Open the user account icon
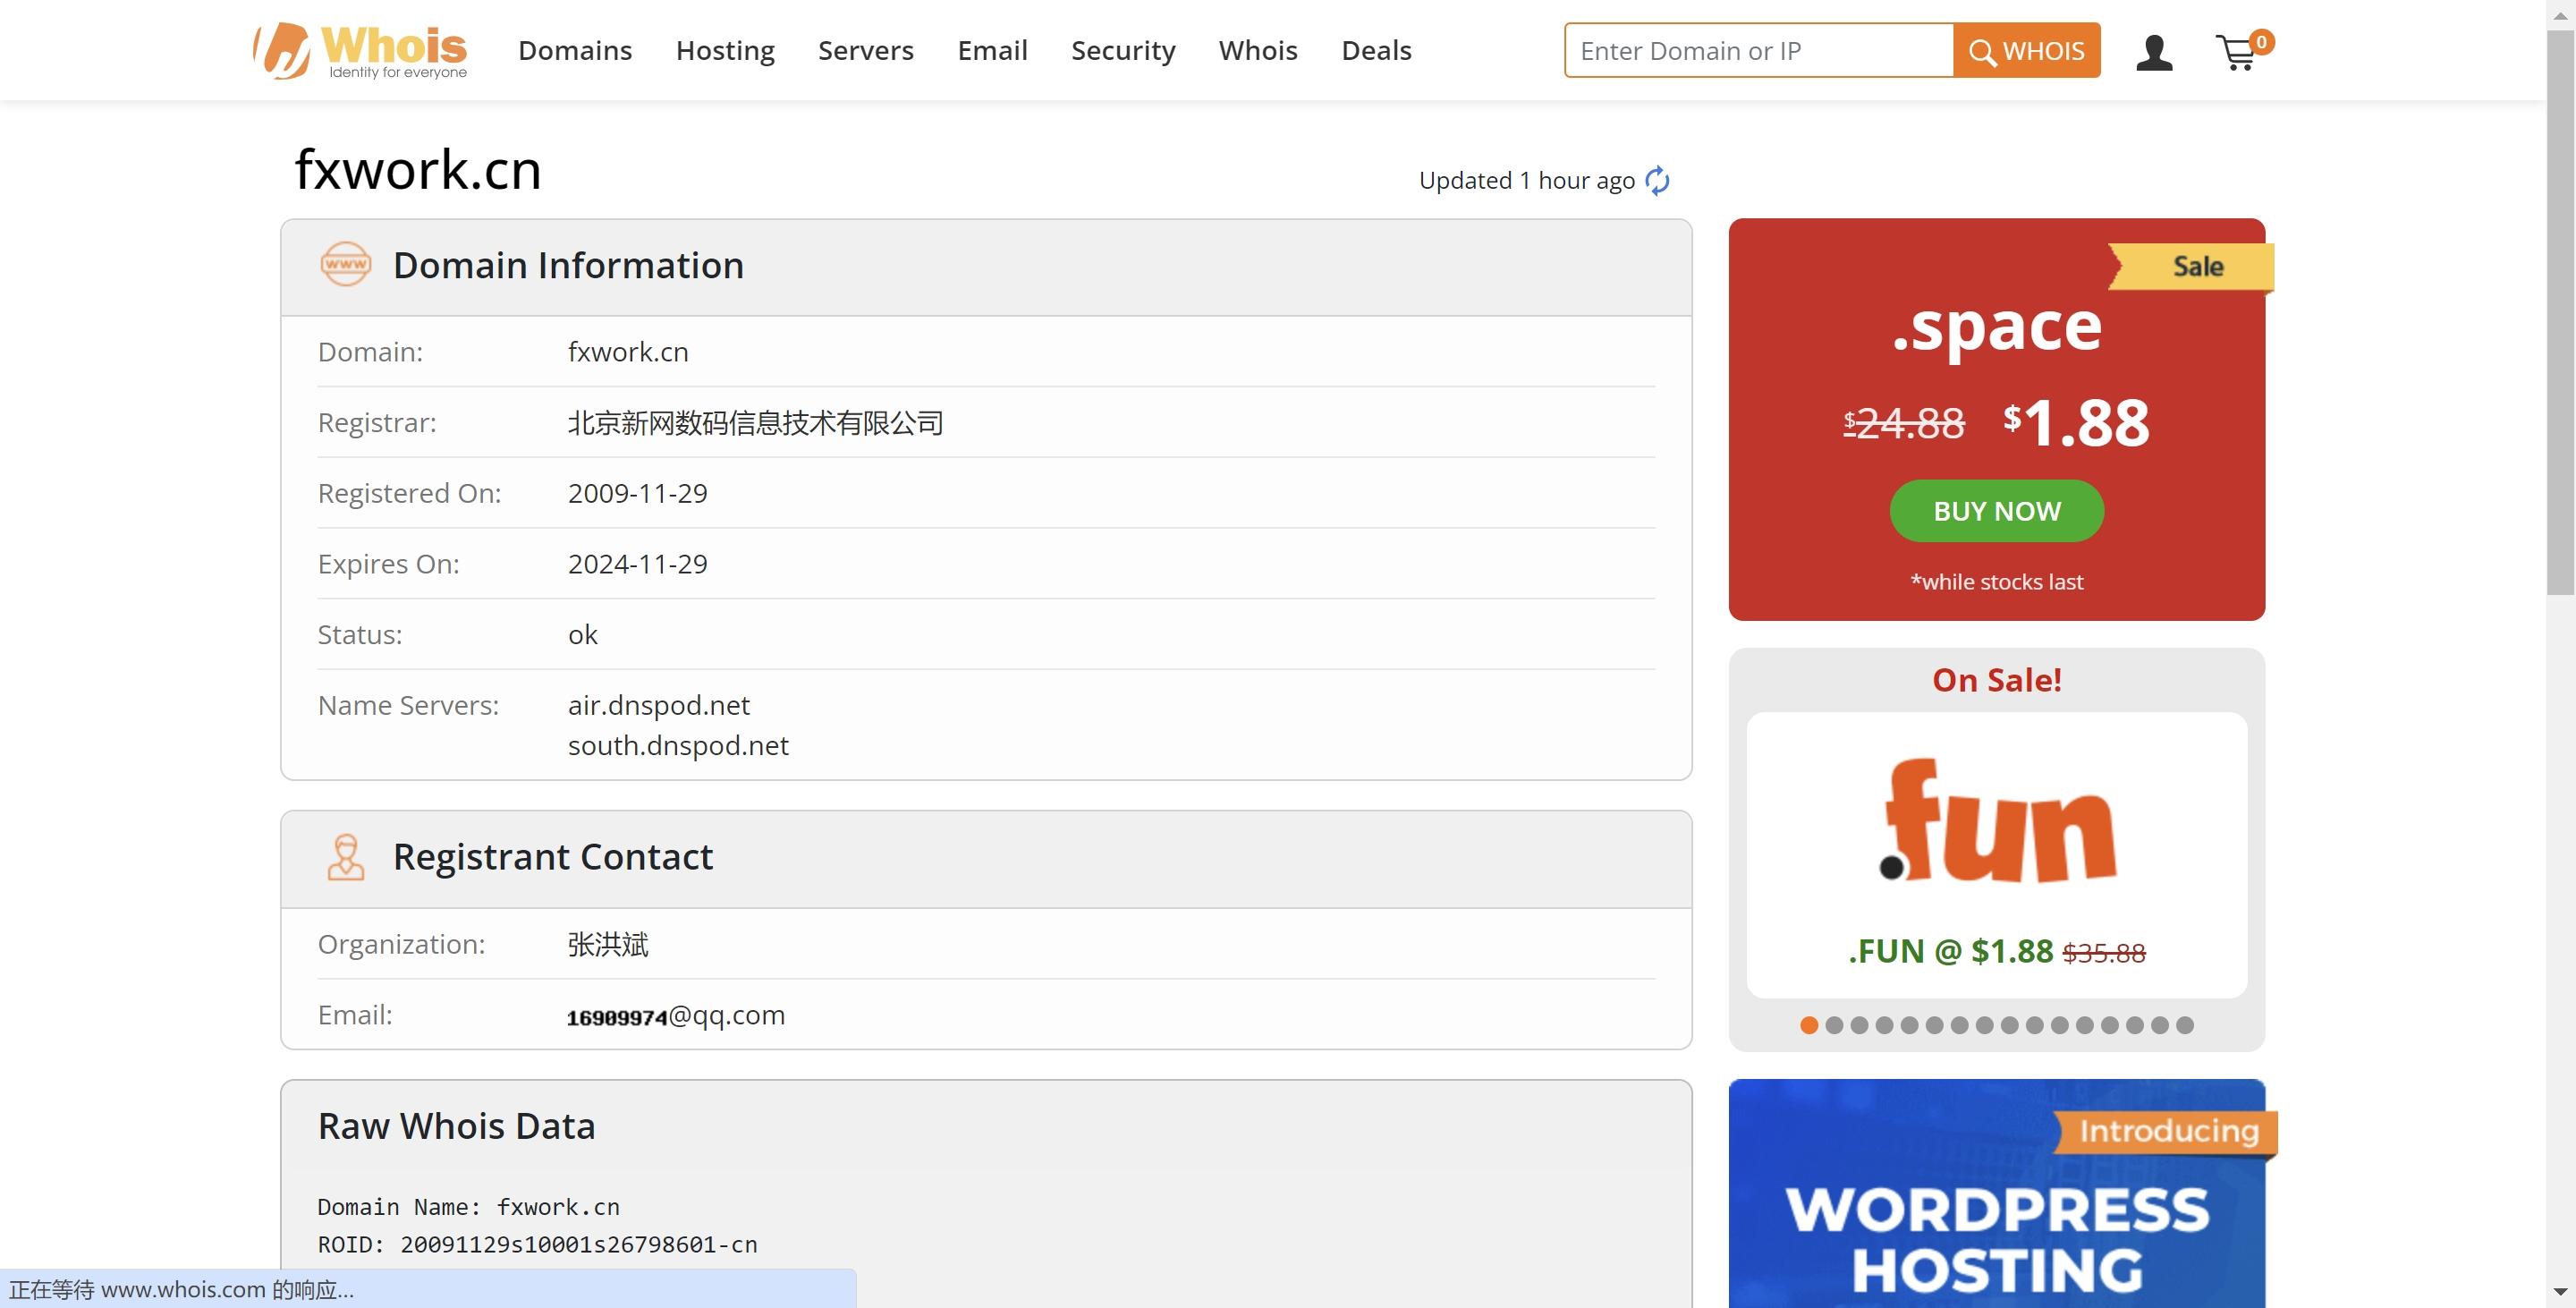Viewport: 2576px width, 1308px height. point(2154,52)
